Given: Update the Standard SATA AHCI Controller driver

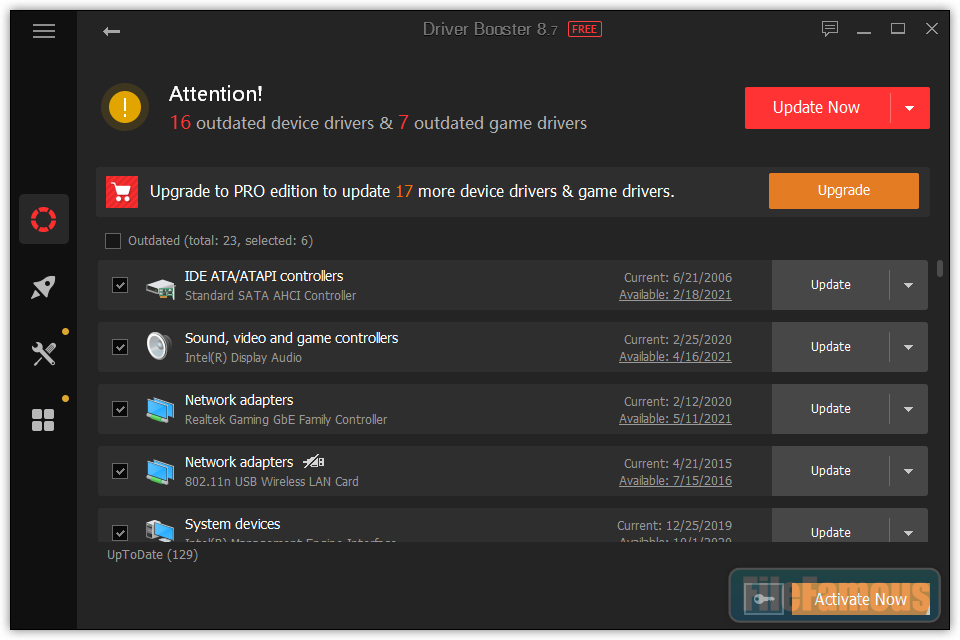Looking at the screenshot, I should point(830,285).
